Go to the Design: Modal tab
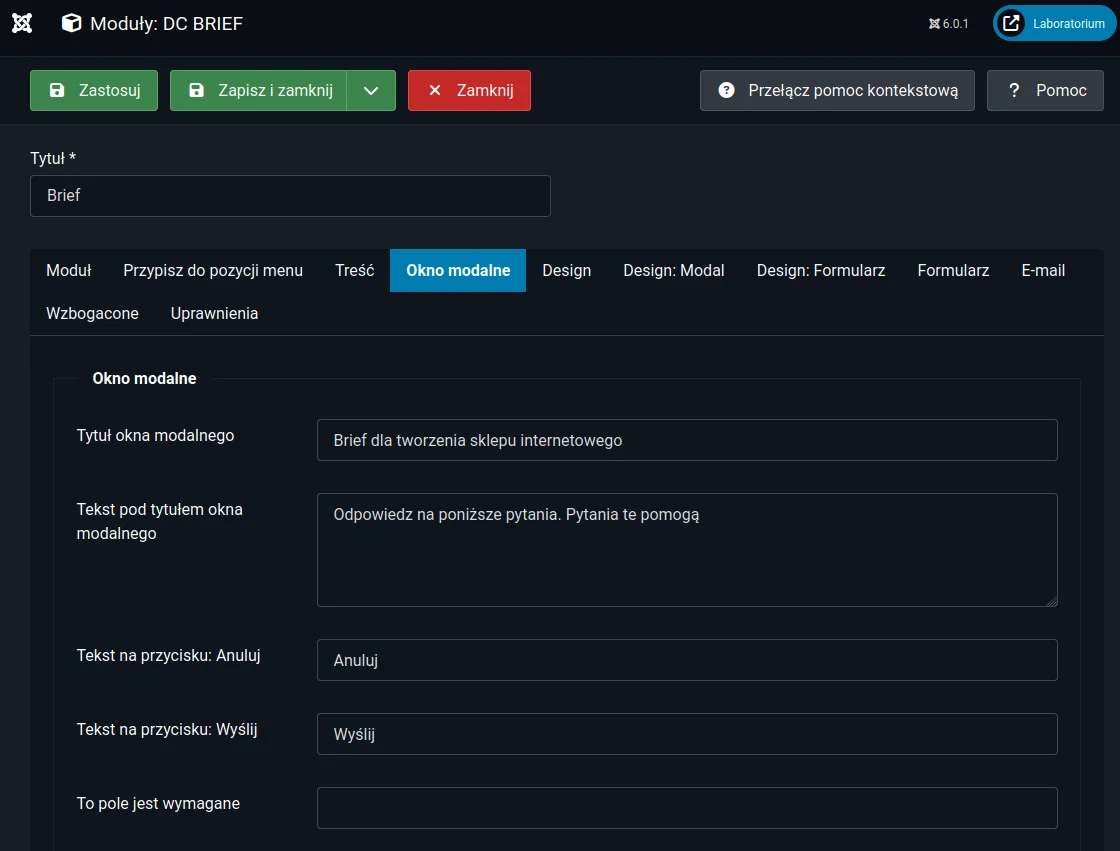 [x=673, y=270]
